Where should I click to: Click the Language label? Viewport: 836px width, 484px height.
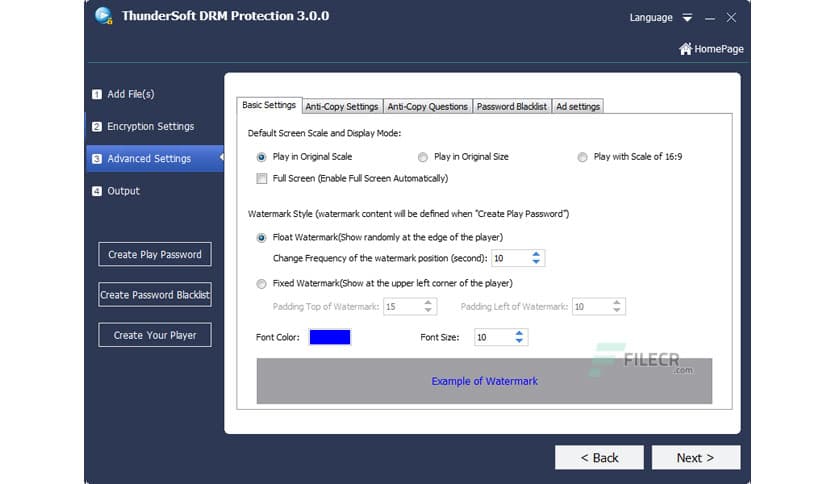(650, 18)
